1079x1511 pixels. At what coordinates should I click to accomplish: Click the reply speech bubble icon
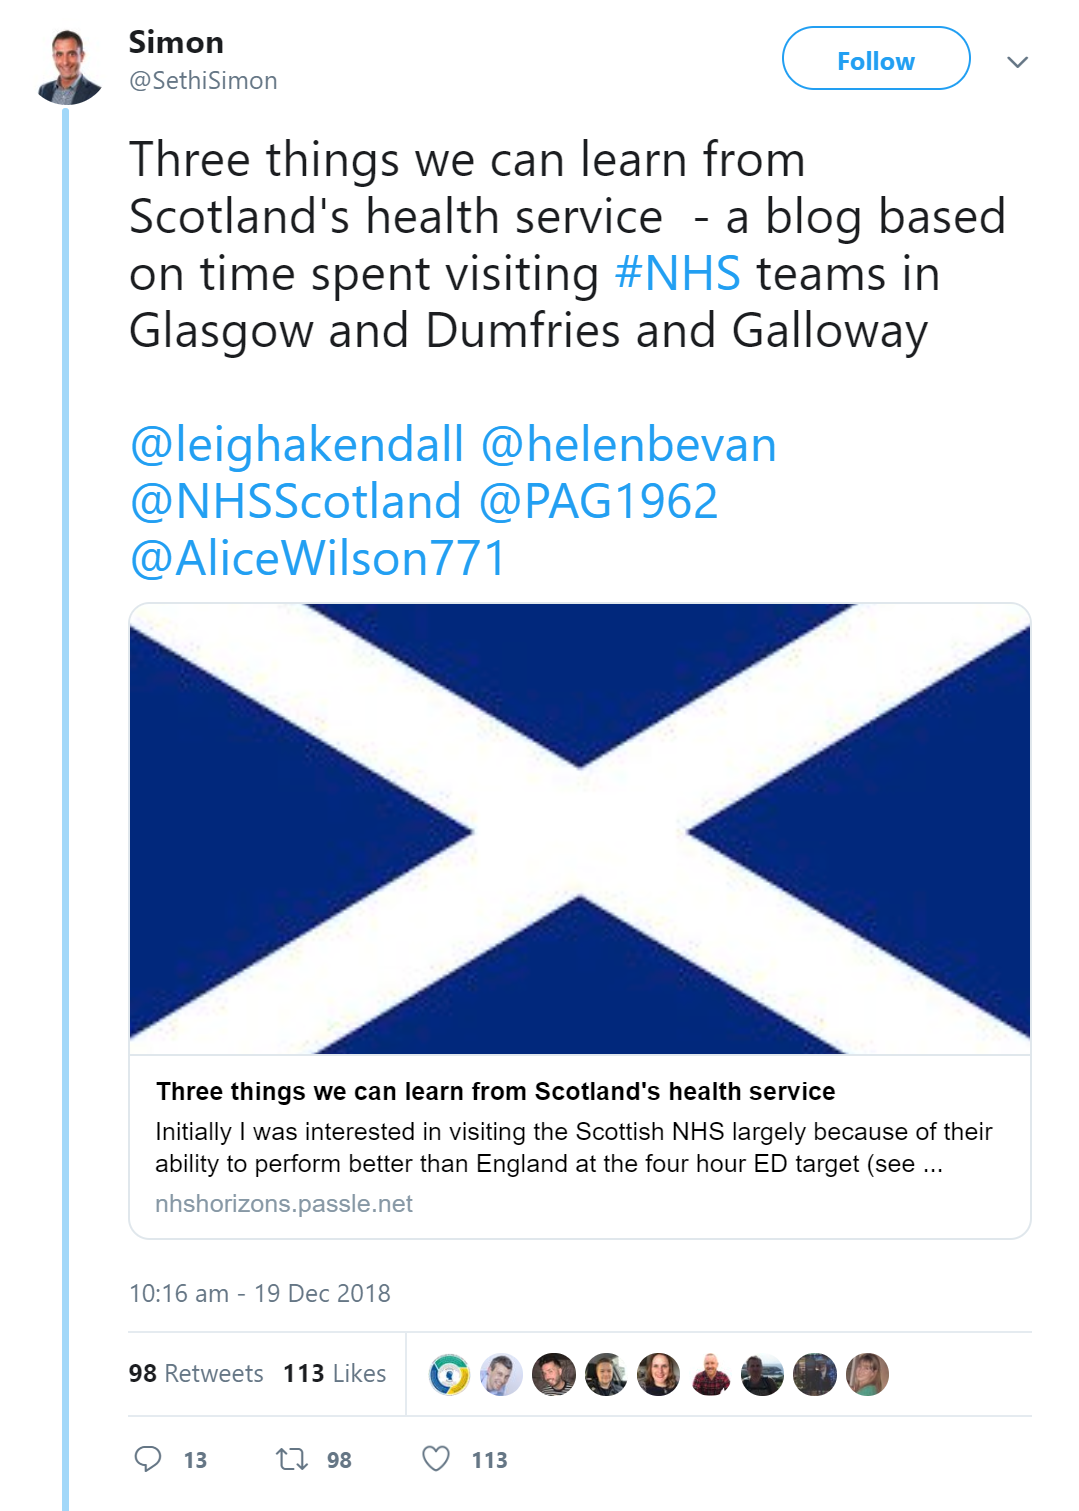click(x=148, y=1459)
